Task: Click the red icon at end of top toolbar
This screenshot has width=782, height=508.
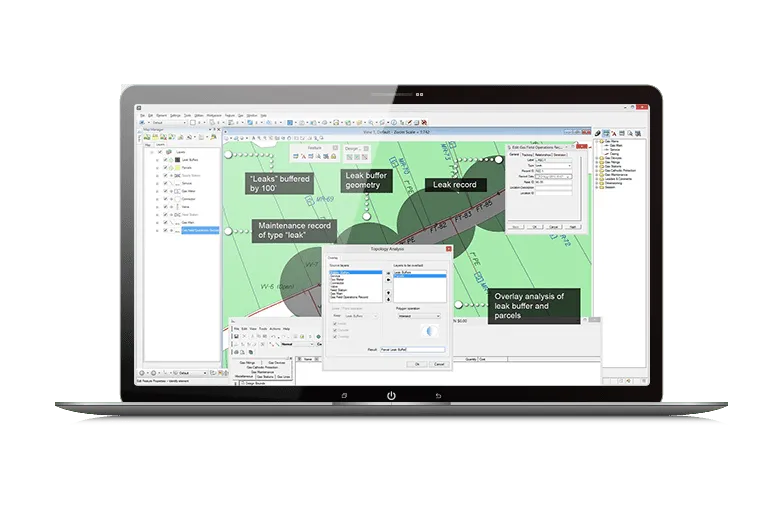Action: (x=424, y=122)
